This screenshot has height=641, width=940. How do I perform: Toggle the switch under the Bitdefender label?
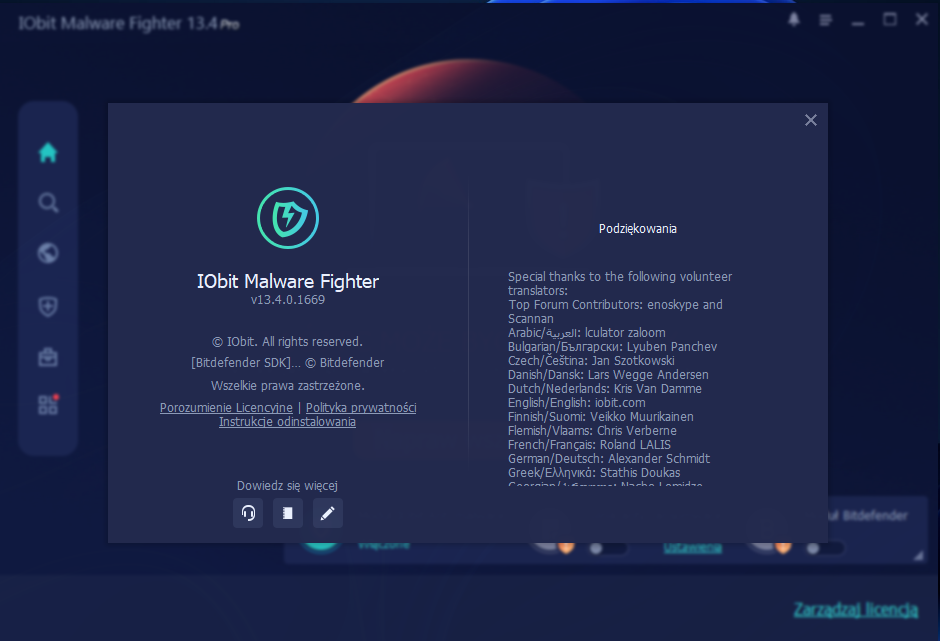pyautogui.click(x=826, y=548)
